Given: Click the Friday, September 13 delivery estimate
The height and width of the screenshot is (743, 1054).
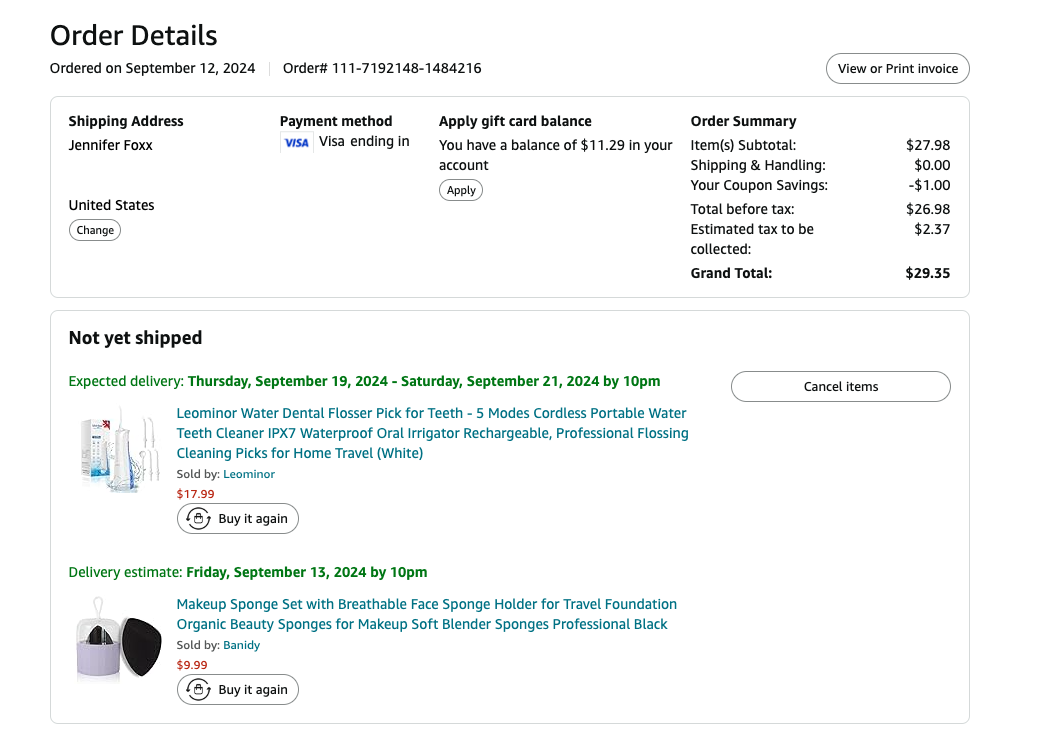Looking at the screenshot, I should (307, 572).
